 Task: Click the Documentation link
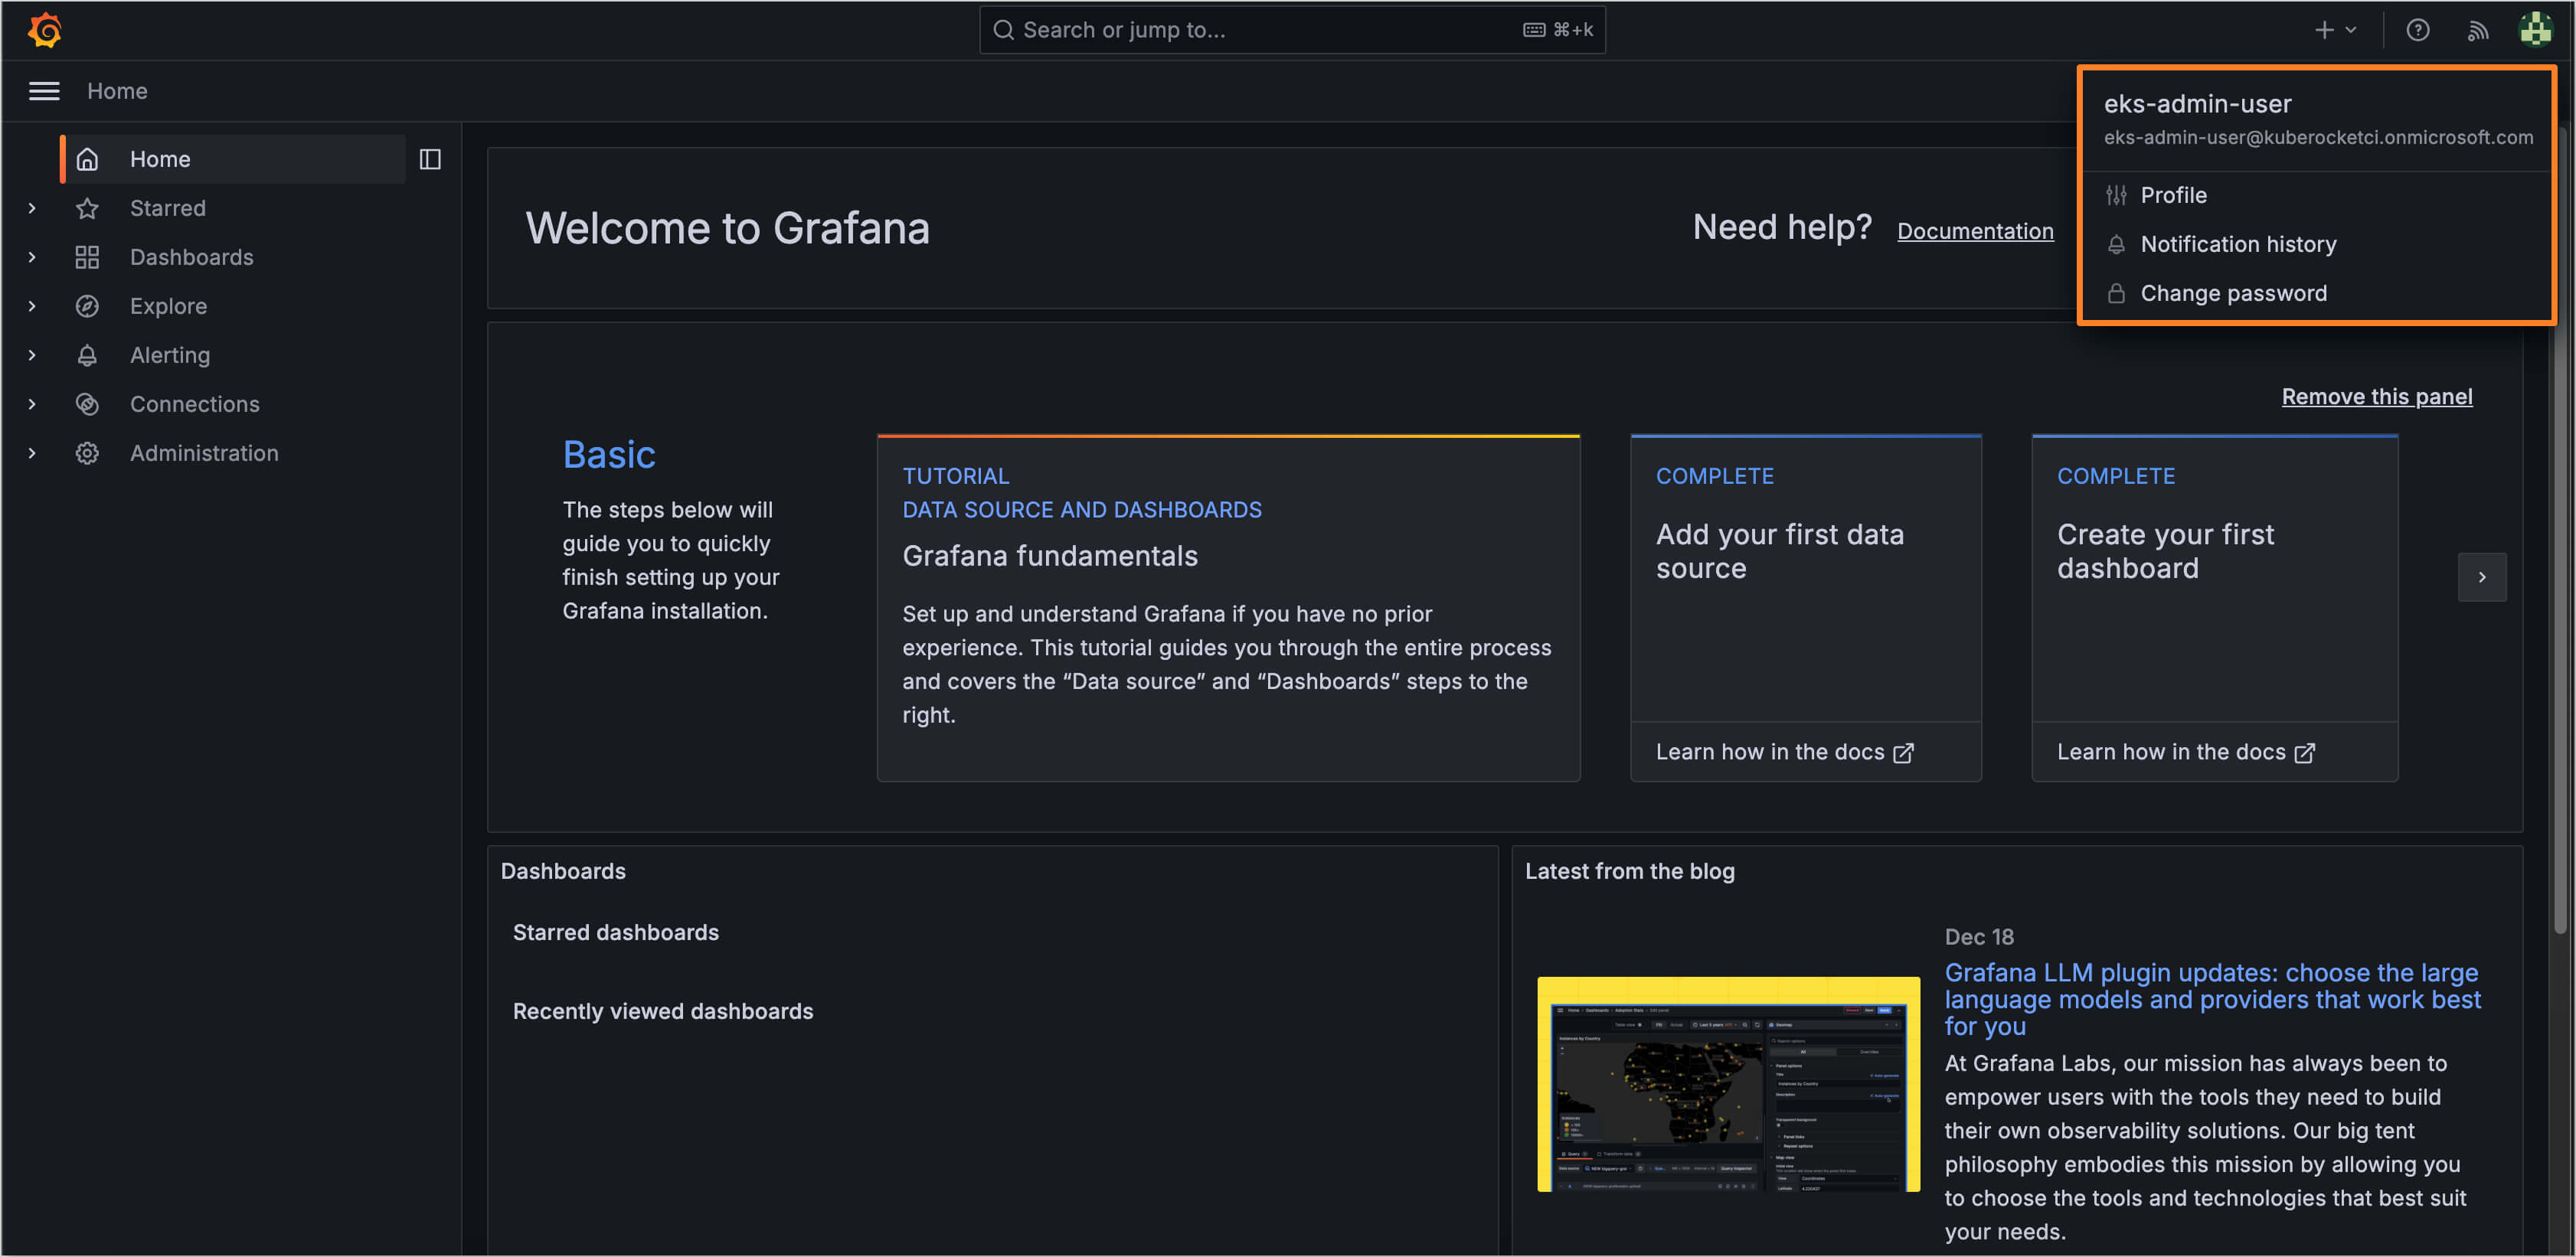coord(1975,231)
